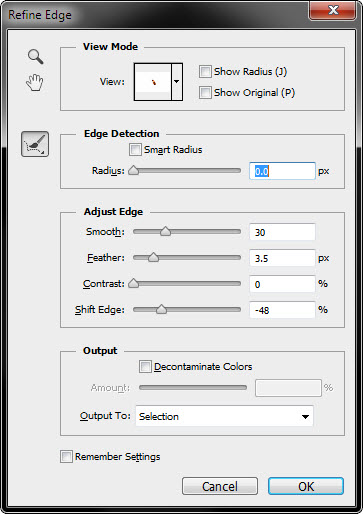
Task: Enable the Show Radius (J) checkbox
Action: click(205, 72)
